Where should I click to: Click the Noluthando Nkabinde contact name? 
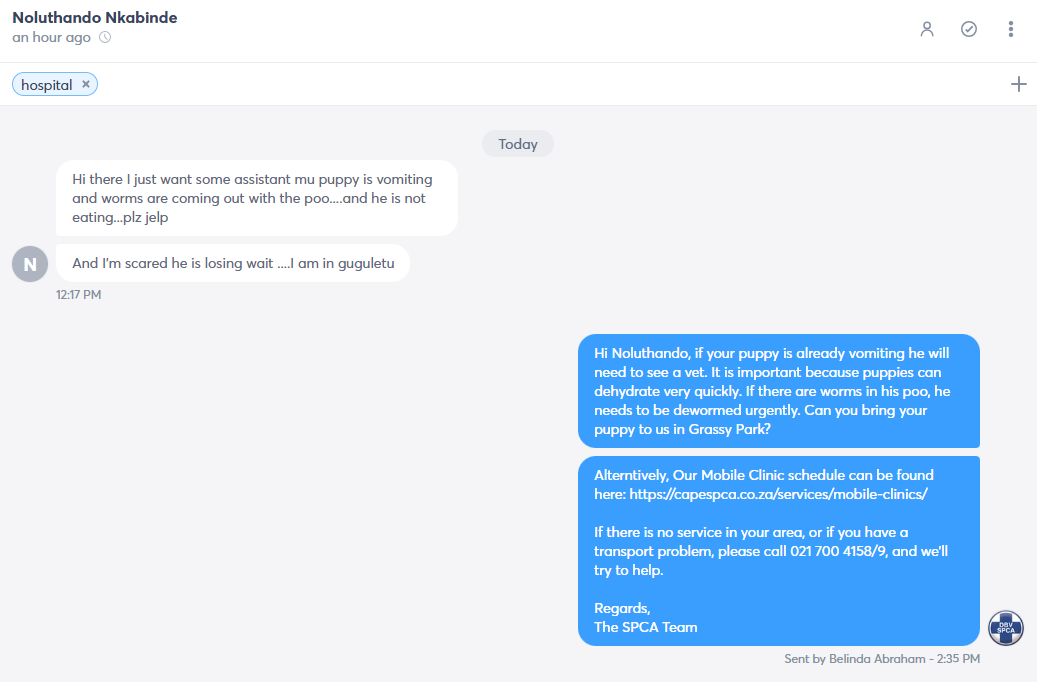[95, 18]
